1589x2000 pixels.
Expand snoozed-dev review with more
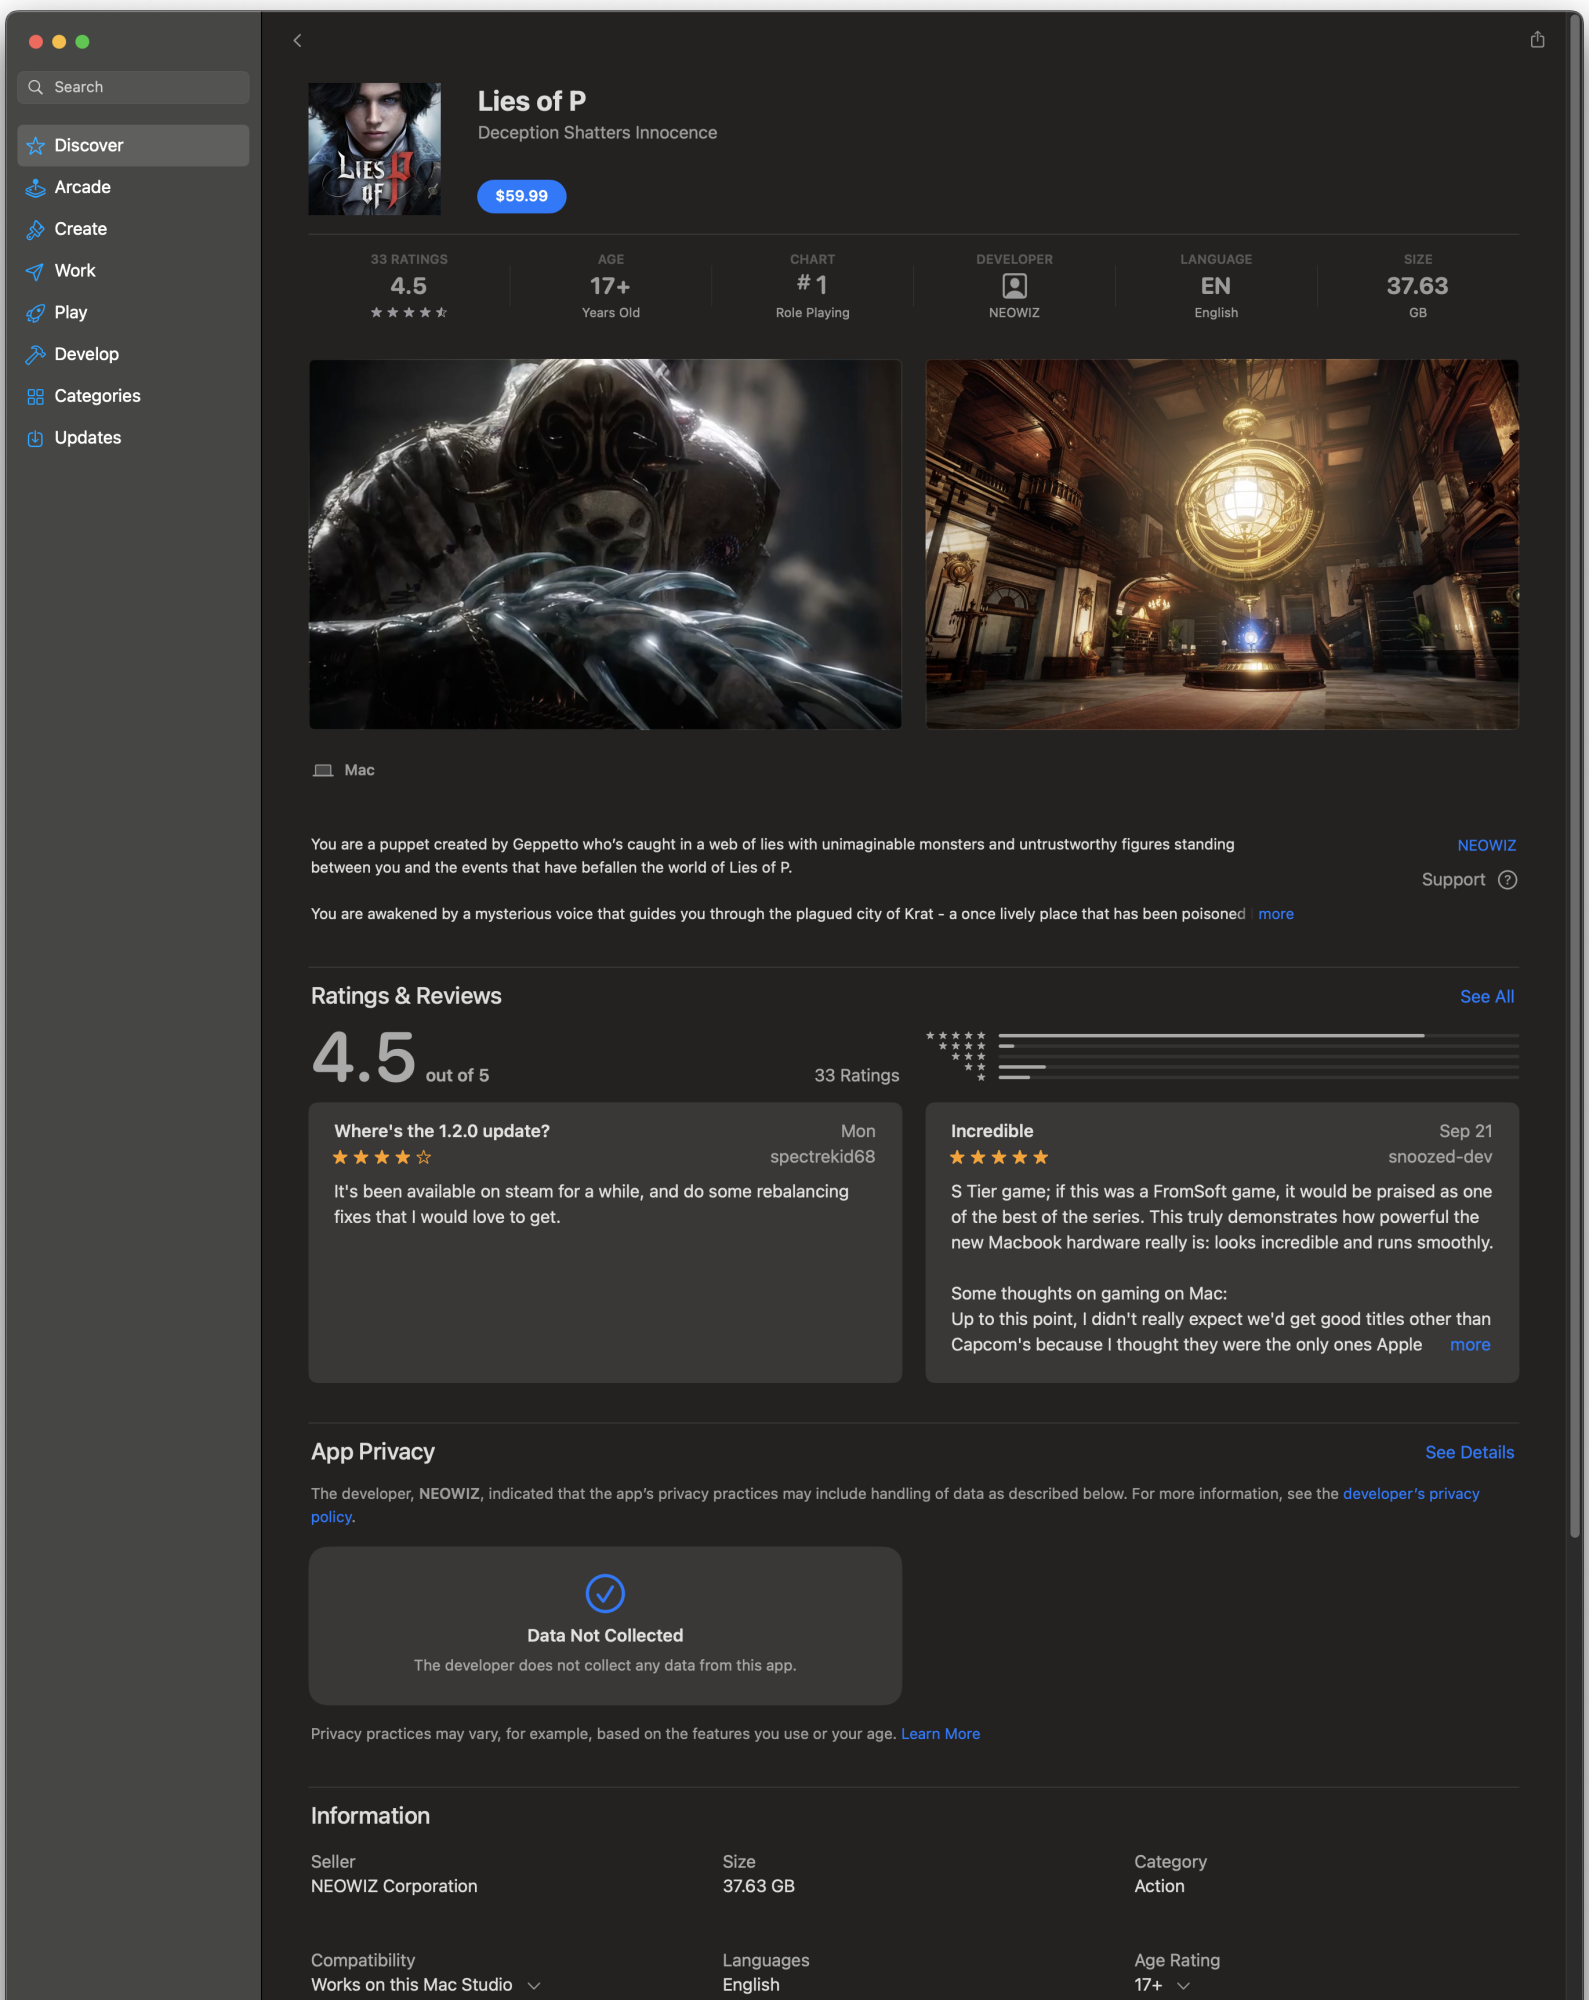1469,1345
